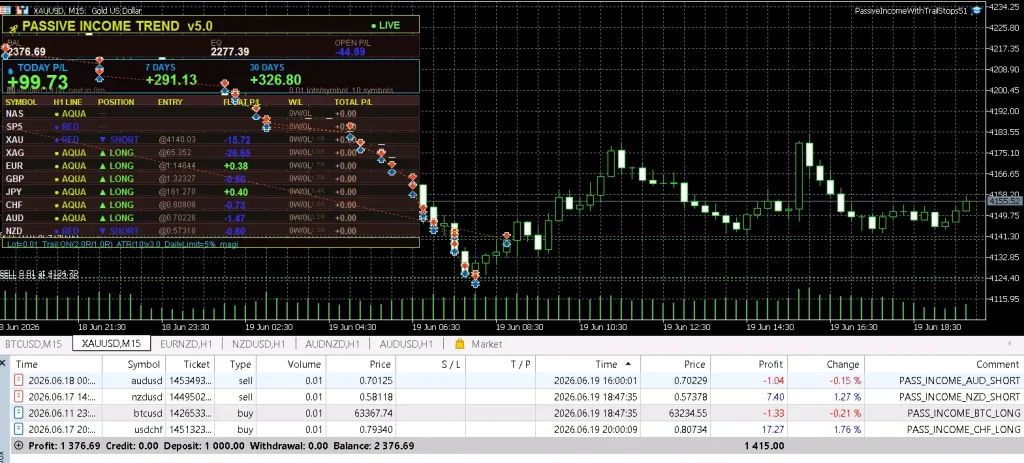Click the Market shopping bag icon
The width and height of the screenshot is (1024, 463).
coord(459,343)
